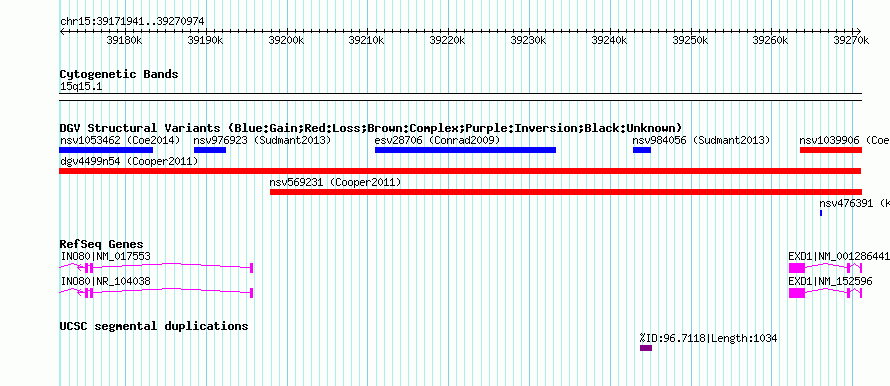Open the INO80|NM_017553 gene label
890x386 pixels.
pos(106,257)
